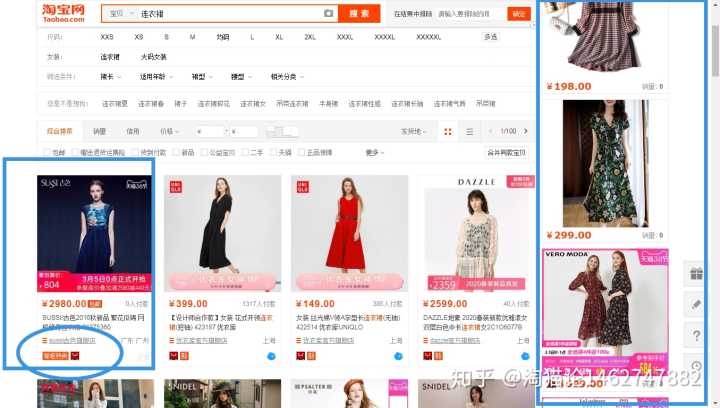Click the question mark help icon
Screen dimensions: 720x408
point(696,335)
